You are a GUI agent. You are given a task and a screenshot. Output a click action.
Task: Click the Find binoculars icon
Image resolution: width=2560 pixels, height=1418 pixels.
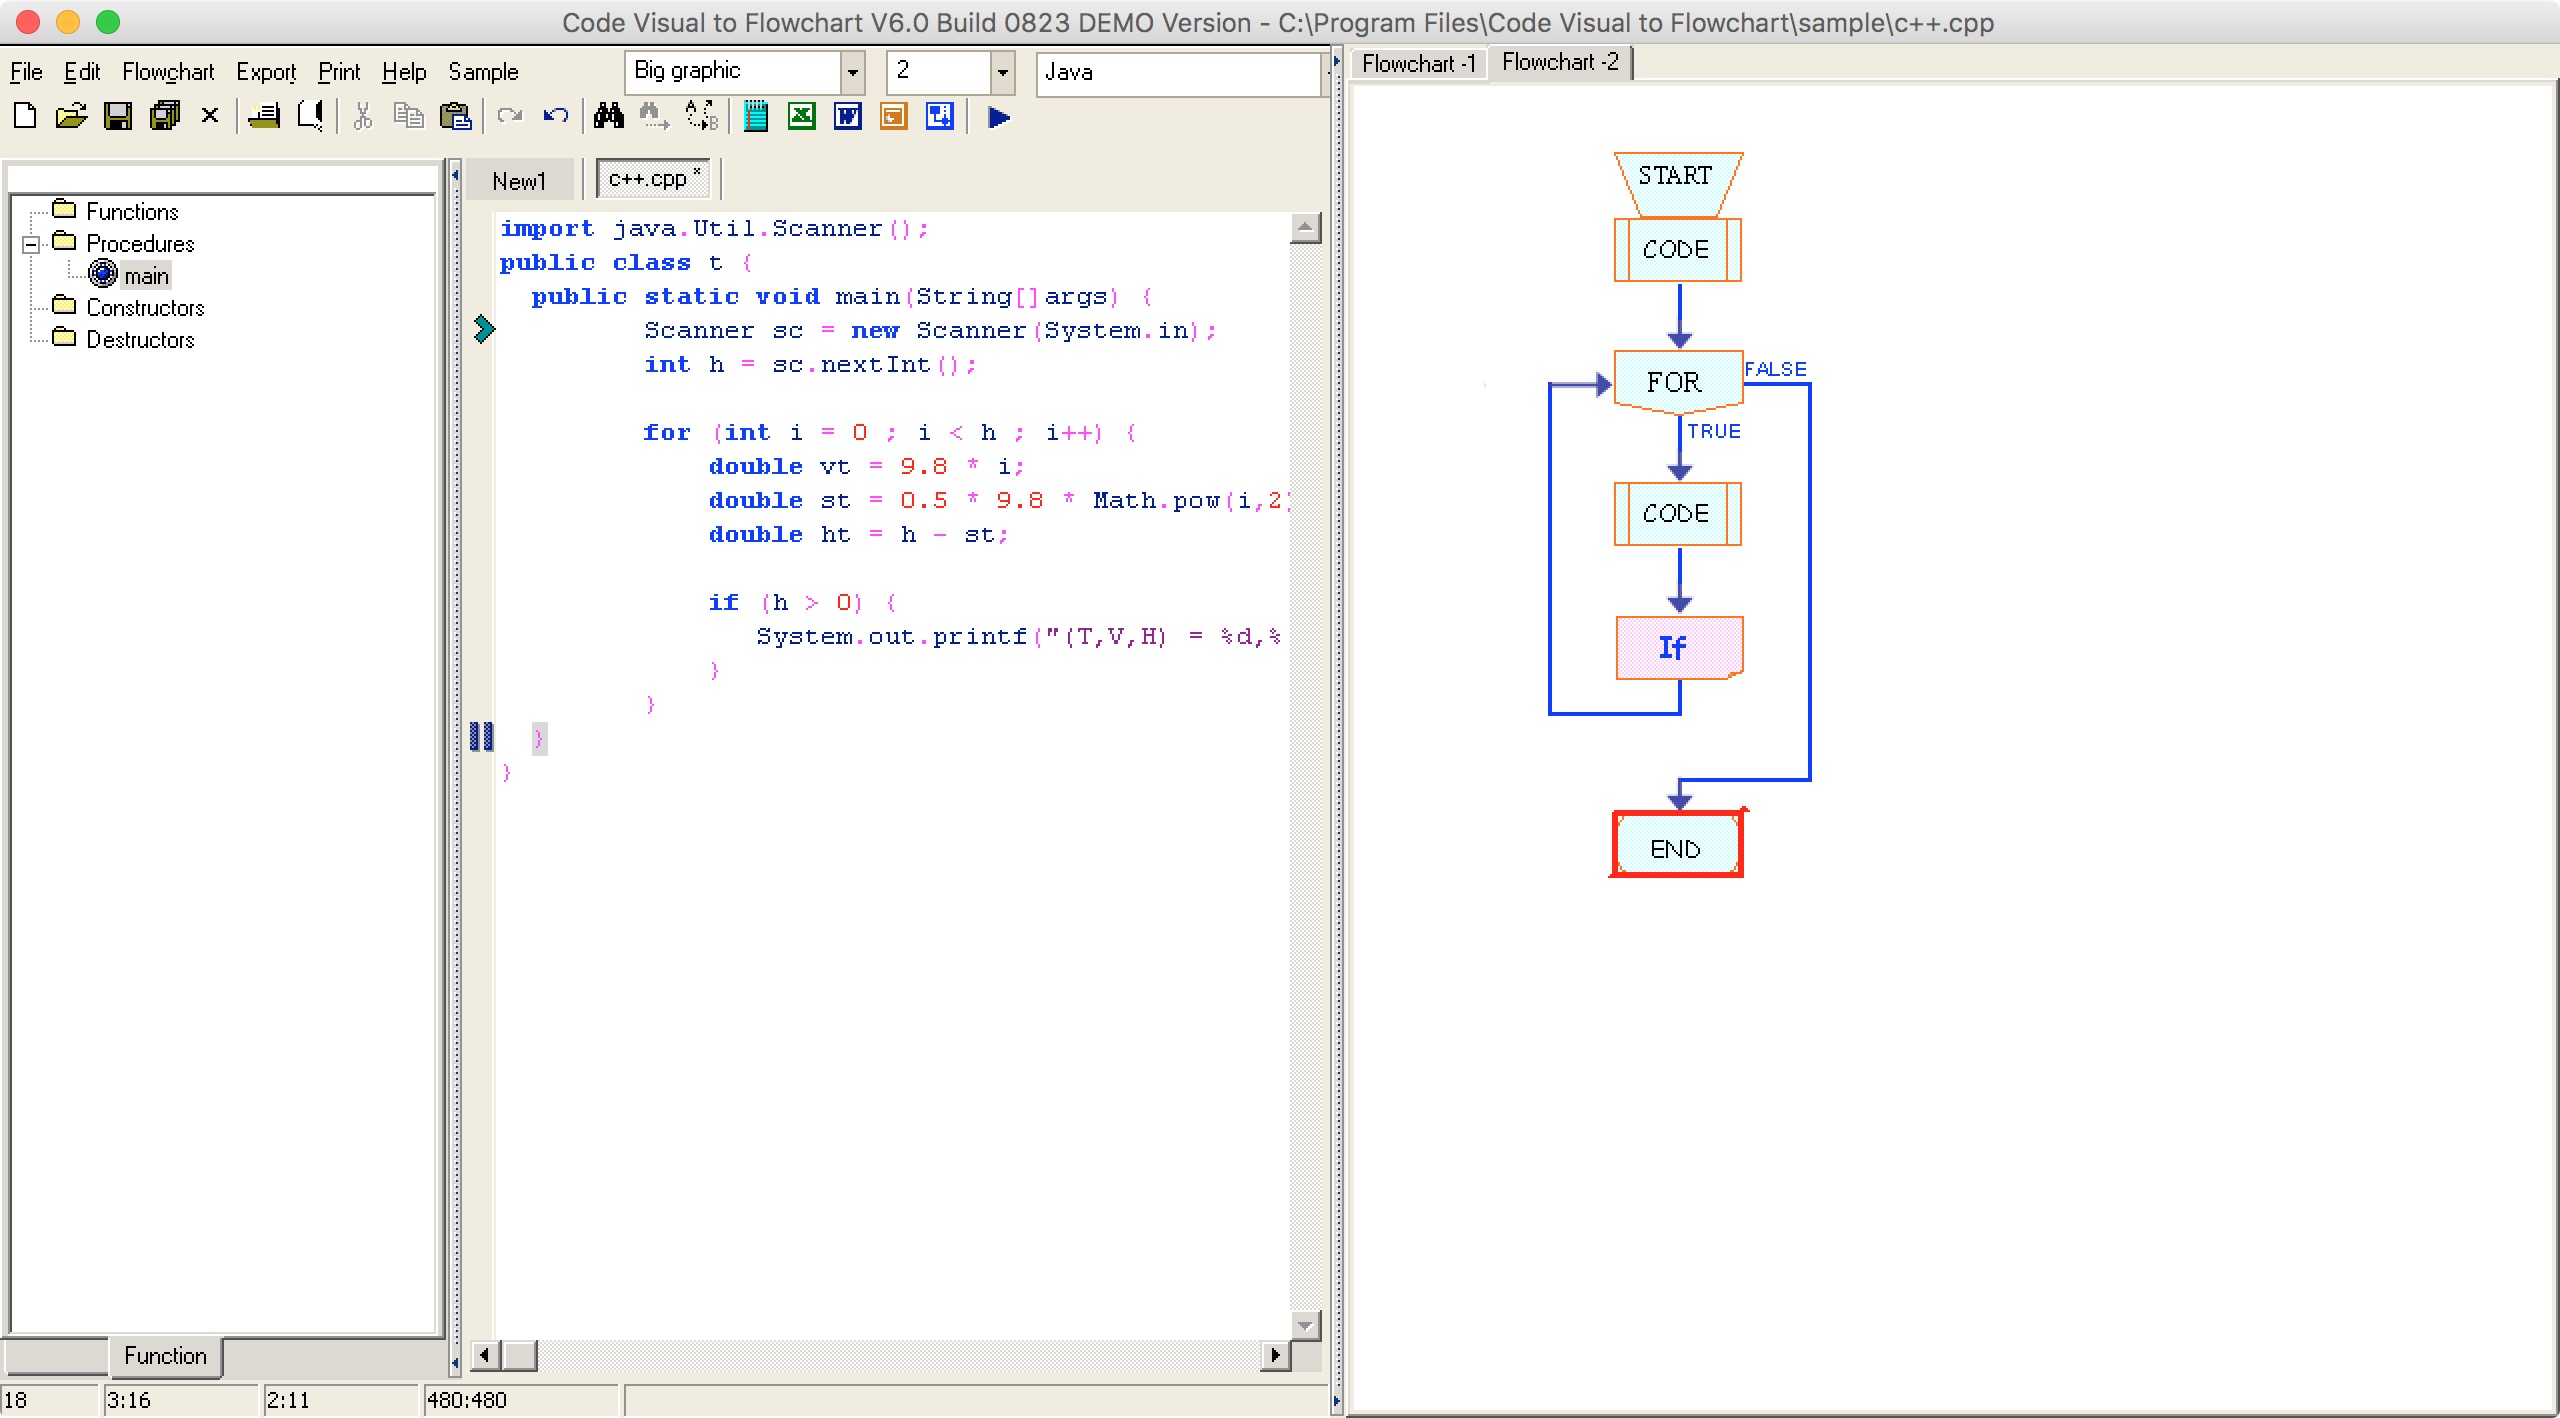tap(608, 117)
